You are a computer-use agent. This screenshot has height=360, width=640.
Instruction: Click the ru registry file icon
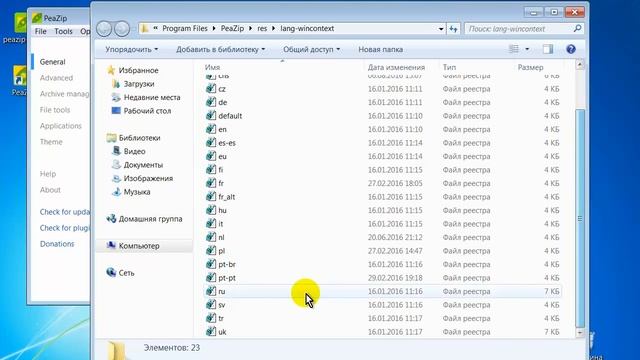(x=211, y=291)
